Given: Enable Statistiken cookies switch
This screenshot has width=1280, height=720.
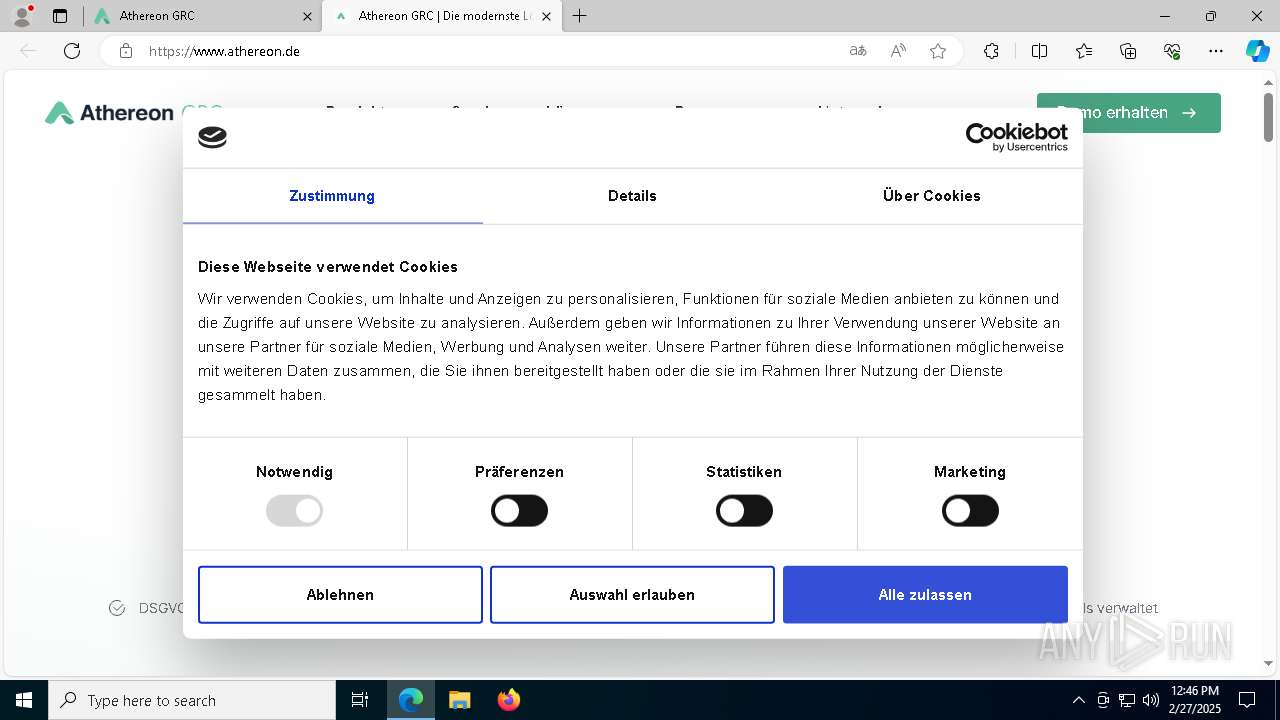Looking at the screenshot, I should click(744, 511).
